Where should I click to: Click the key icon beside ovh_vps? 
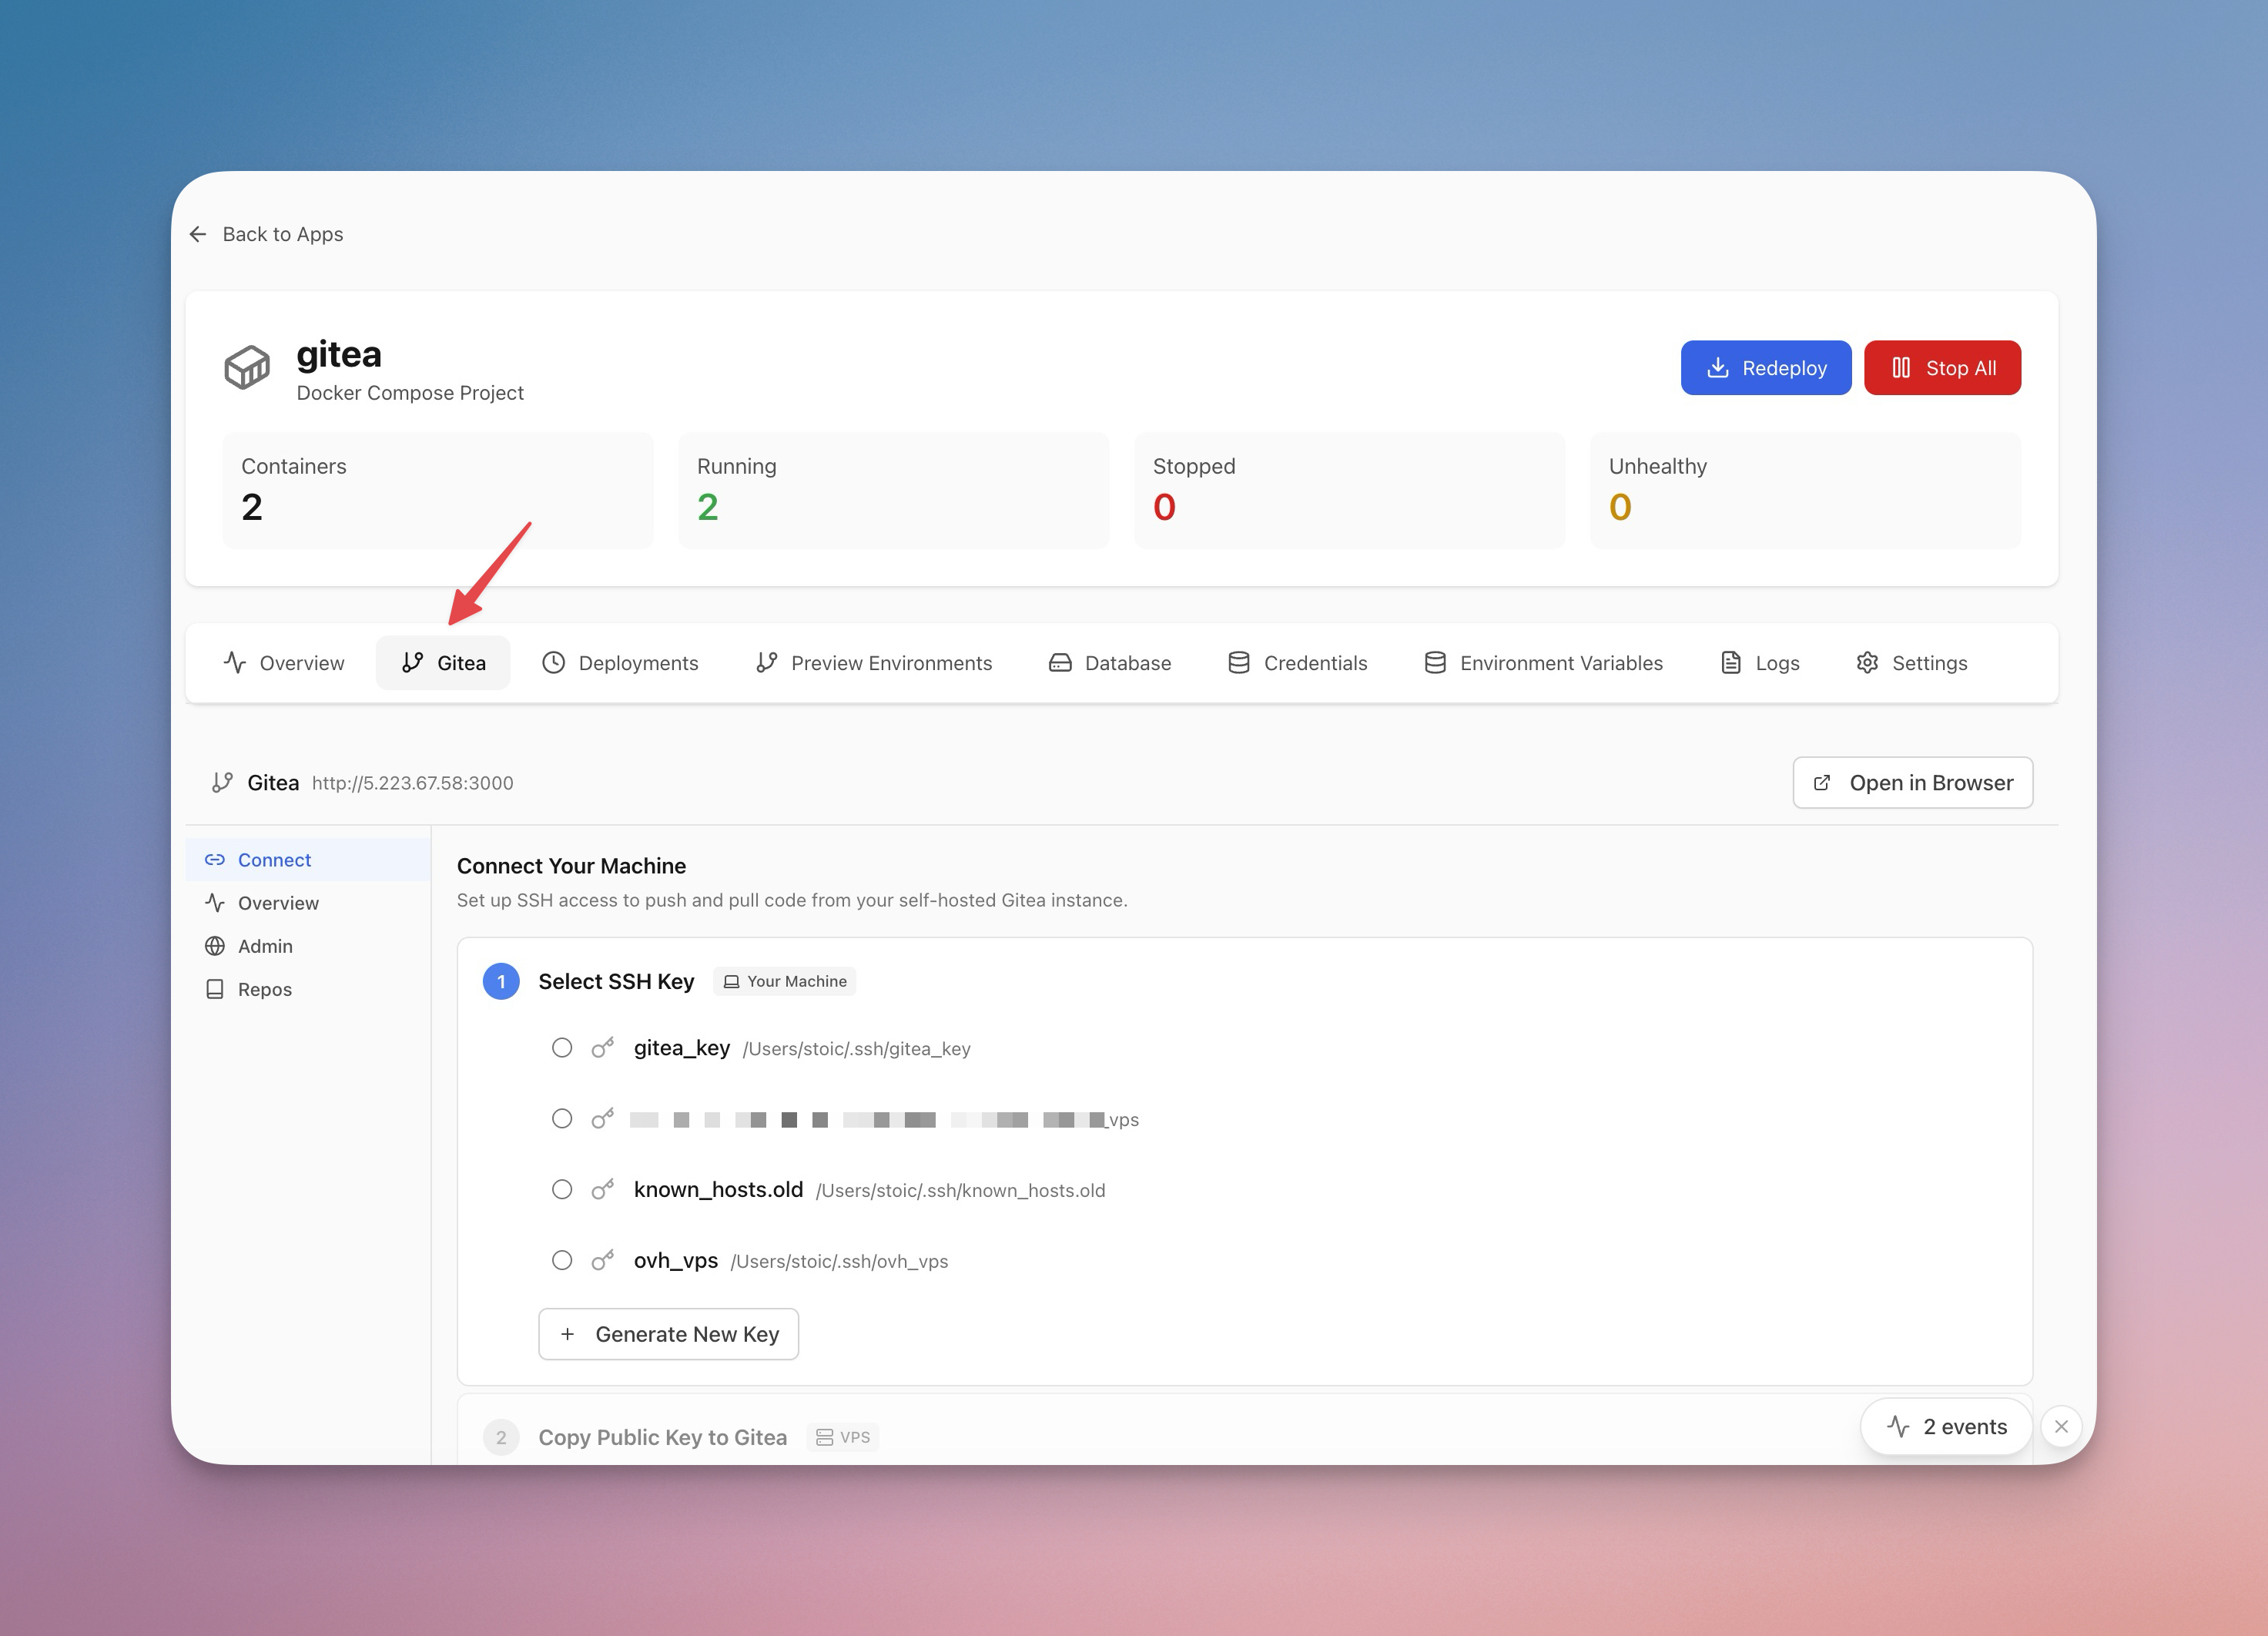pyautogui.click(x=602, y=1261)
